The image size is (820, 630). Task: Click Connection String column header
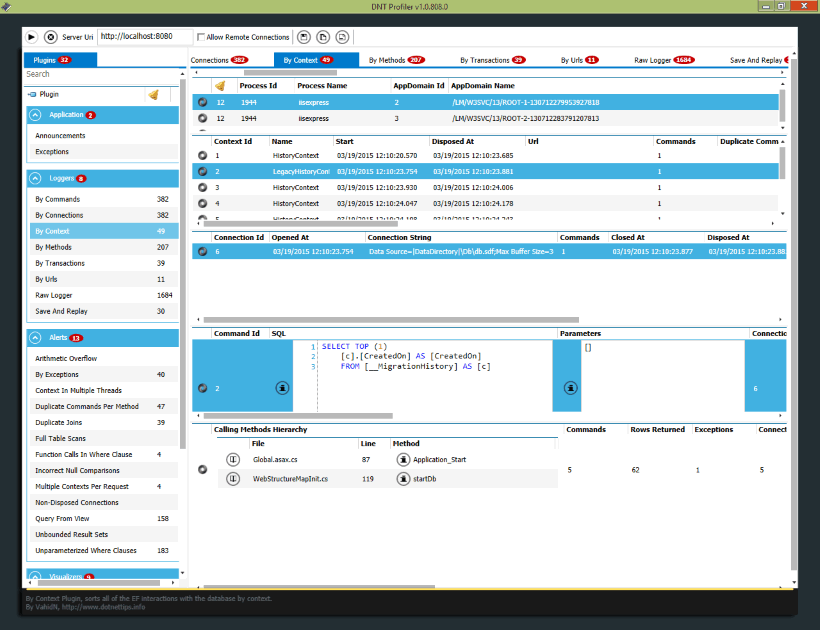point(400,238)
